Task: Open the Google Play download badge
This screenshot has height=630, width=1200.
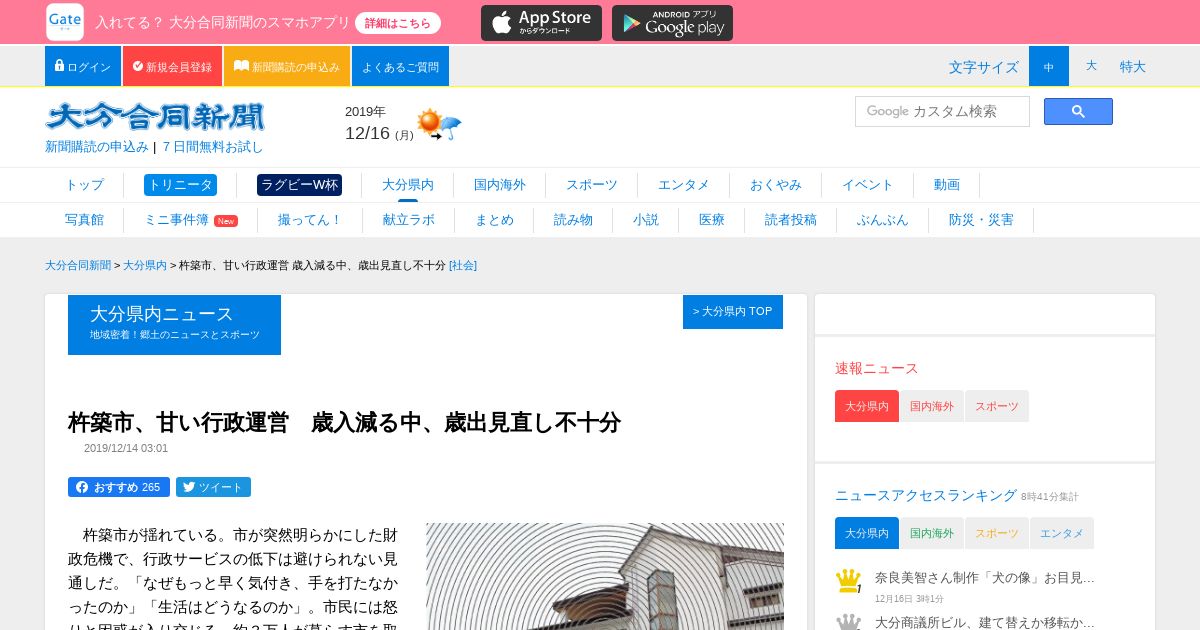Action: coord(672,23)
